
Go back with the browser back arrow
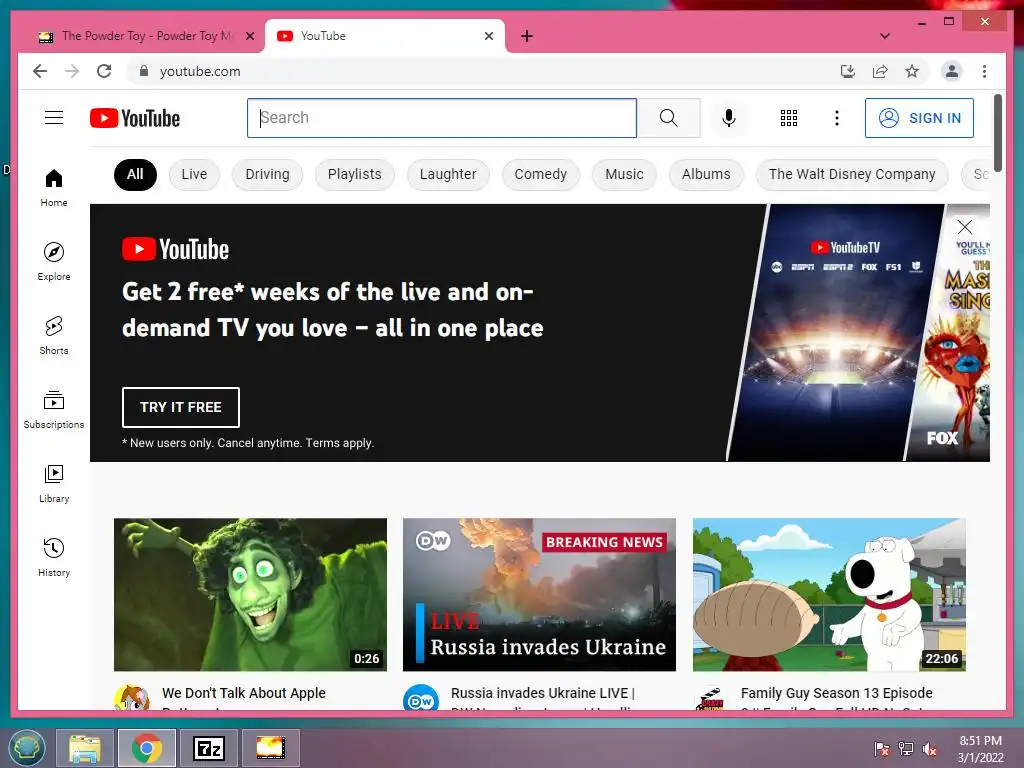[x=40, y=71]
